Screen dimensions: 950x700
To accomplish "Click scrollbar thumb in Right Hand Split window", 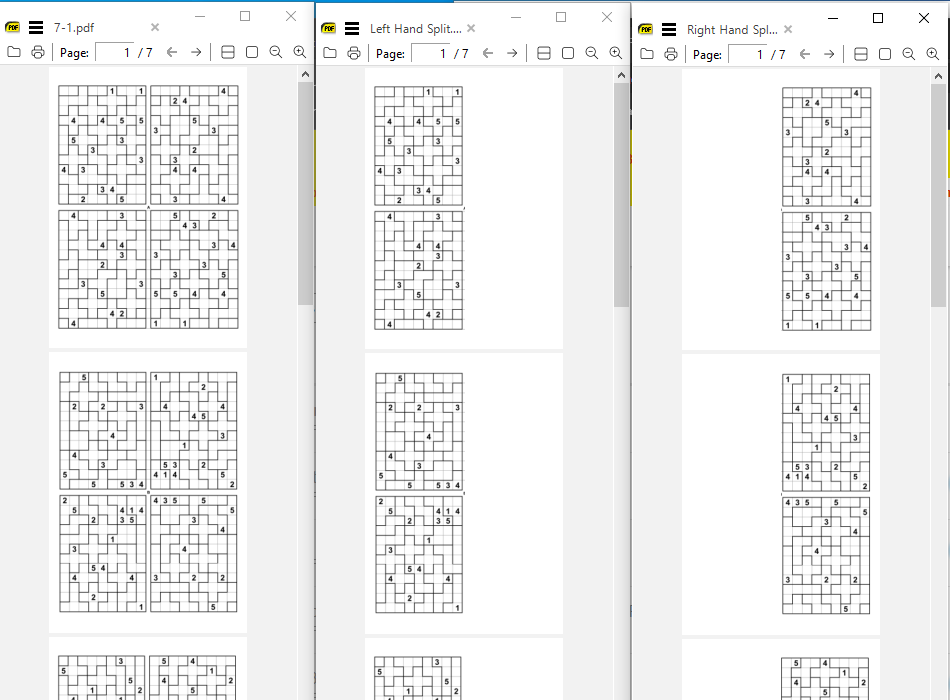I will (938, 196).
